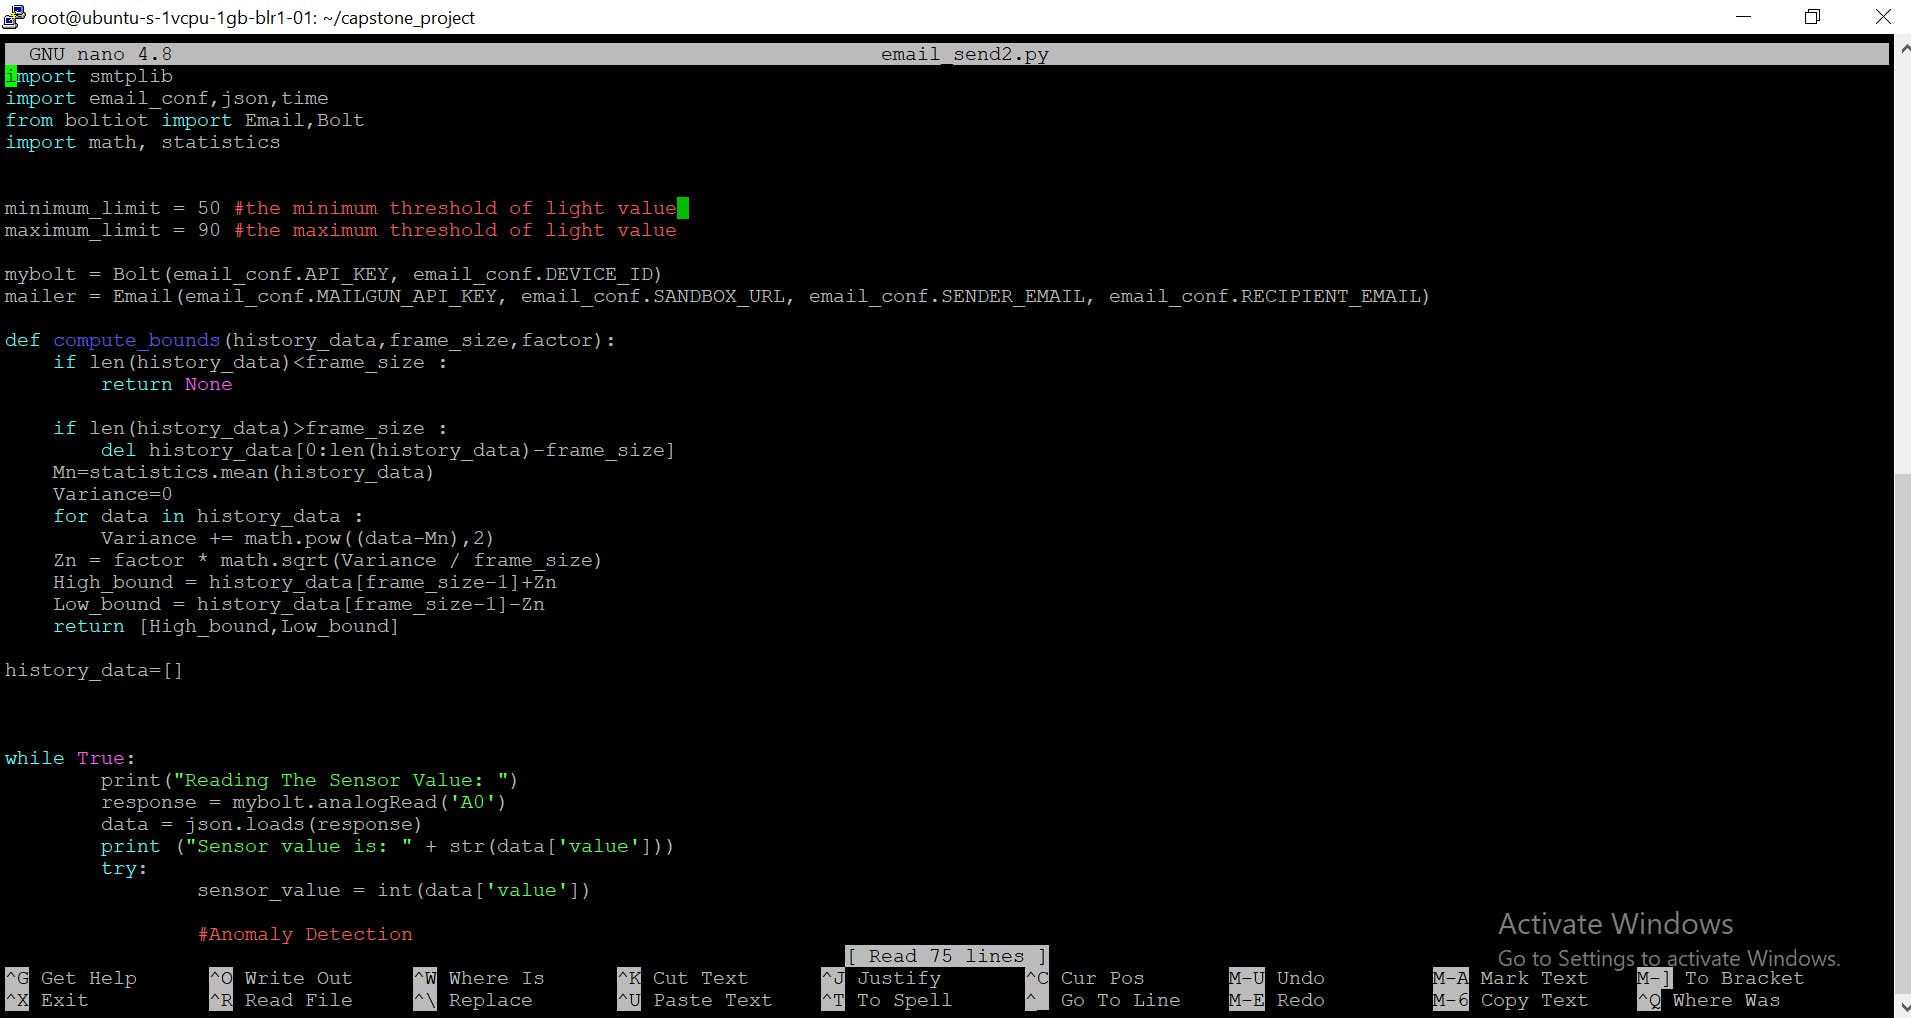Click the scrollbar down arrow
The image size is (1911, 1018).
[x=1902, y=1007]
